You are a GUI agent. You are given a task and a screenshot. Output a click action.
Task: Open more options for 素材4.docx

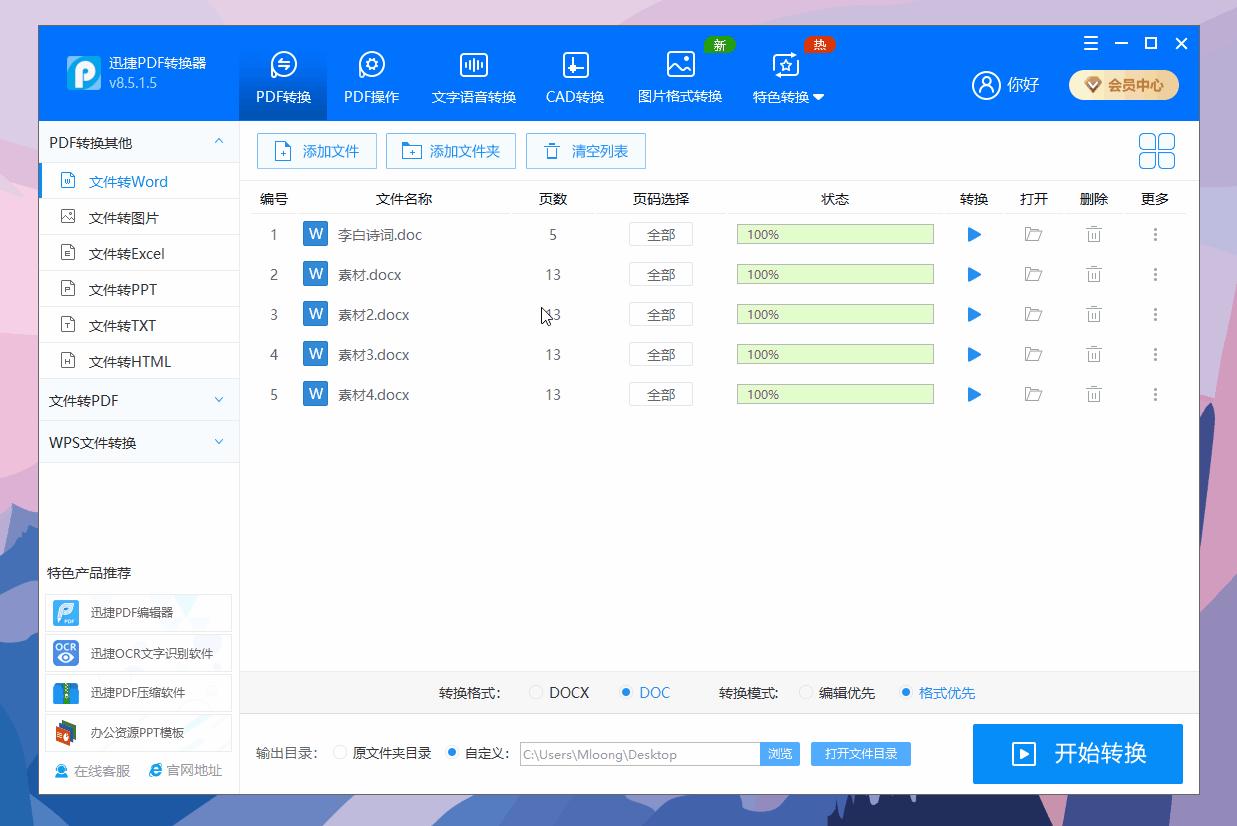click(1155, 394)
